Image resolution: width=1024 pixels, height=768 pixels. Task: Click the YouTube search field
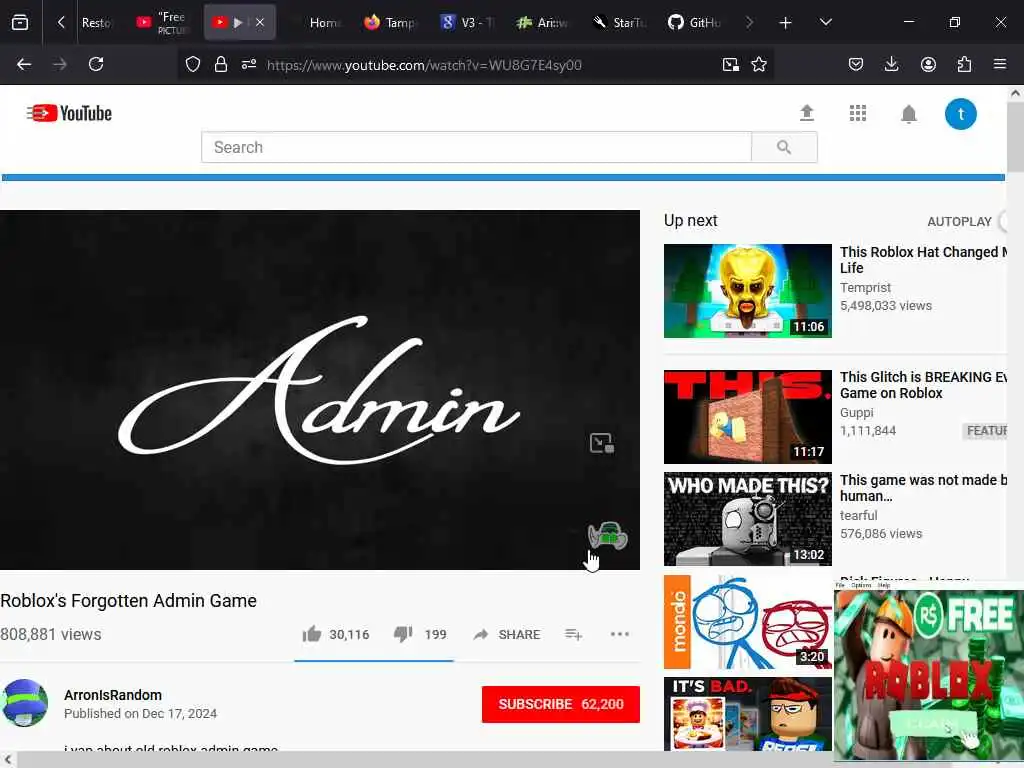476,147
